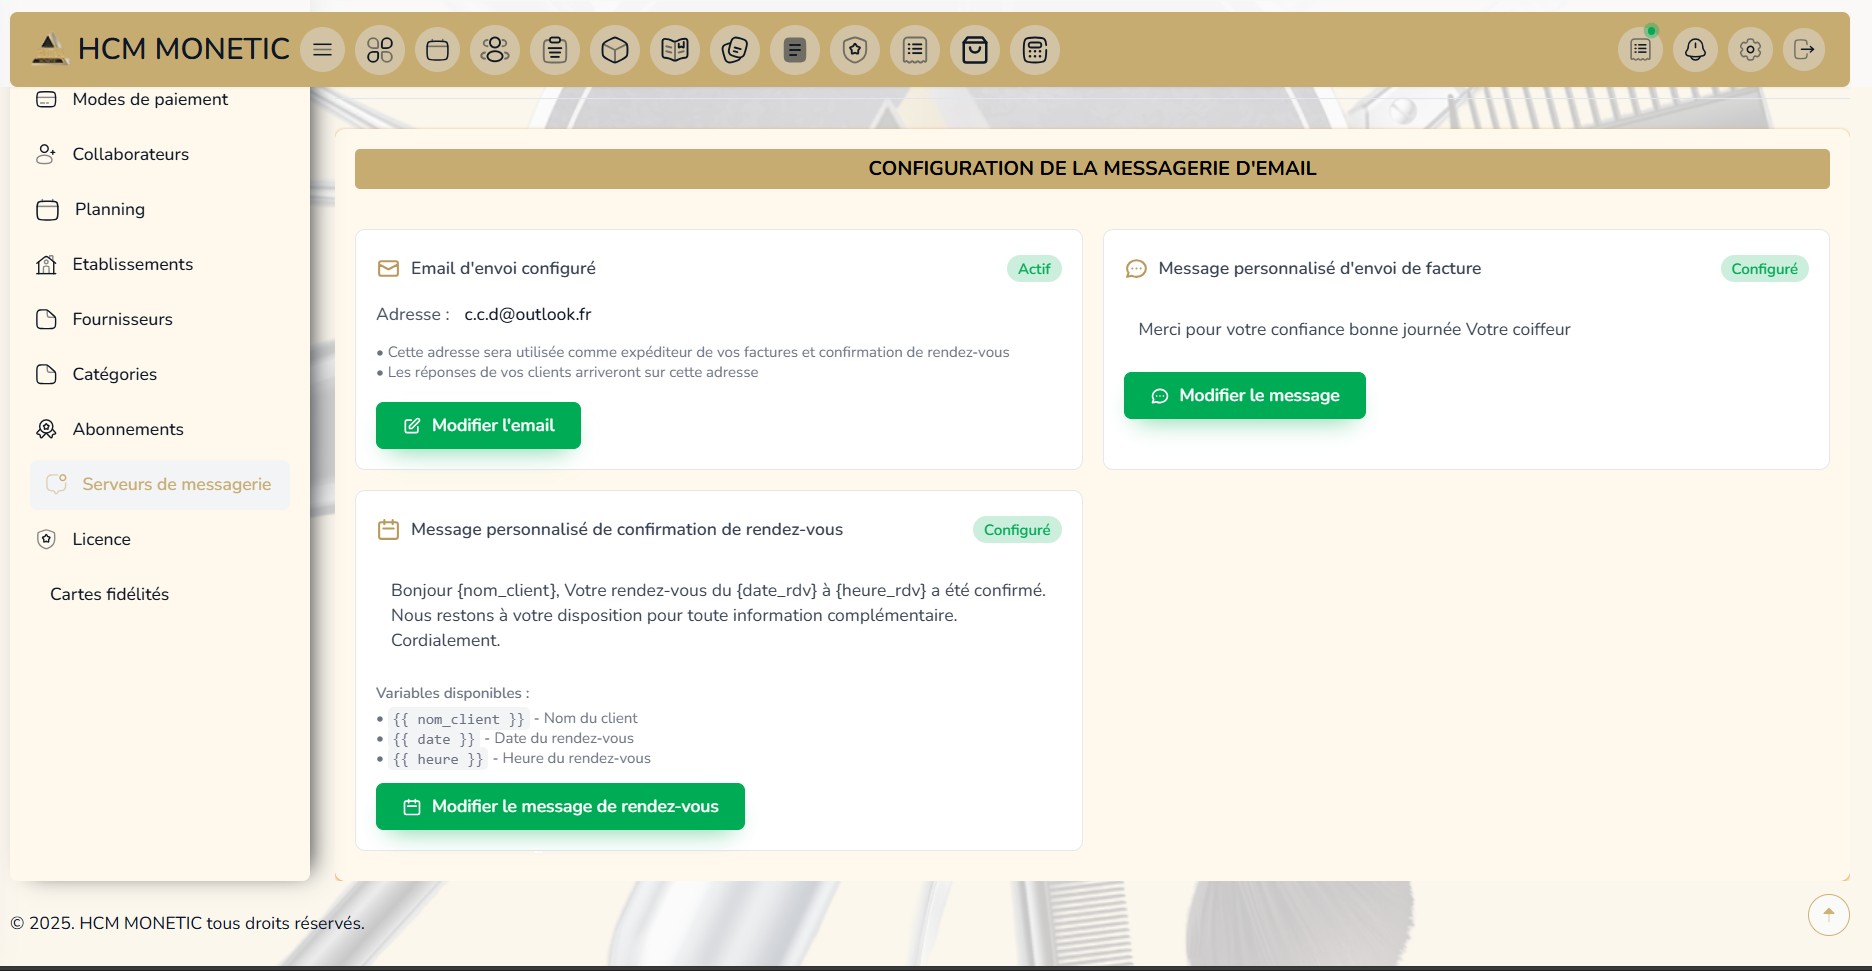
Task: Open the shopping bag icon
Action: point(975,50)
